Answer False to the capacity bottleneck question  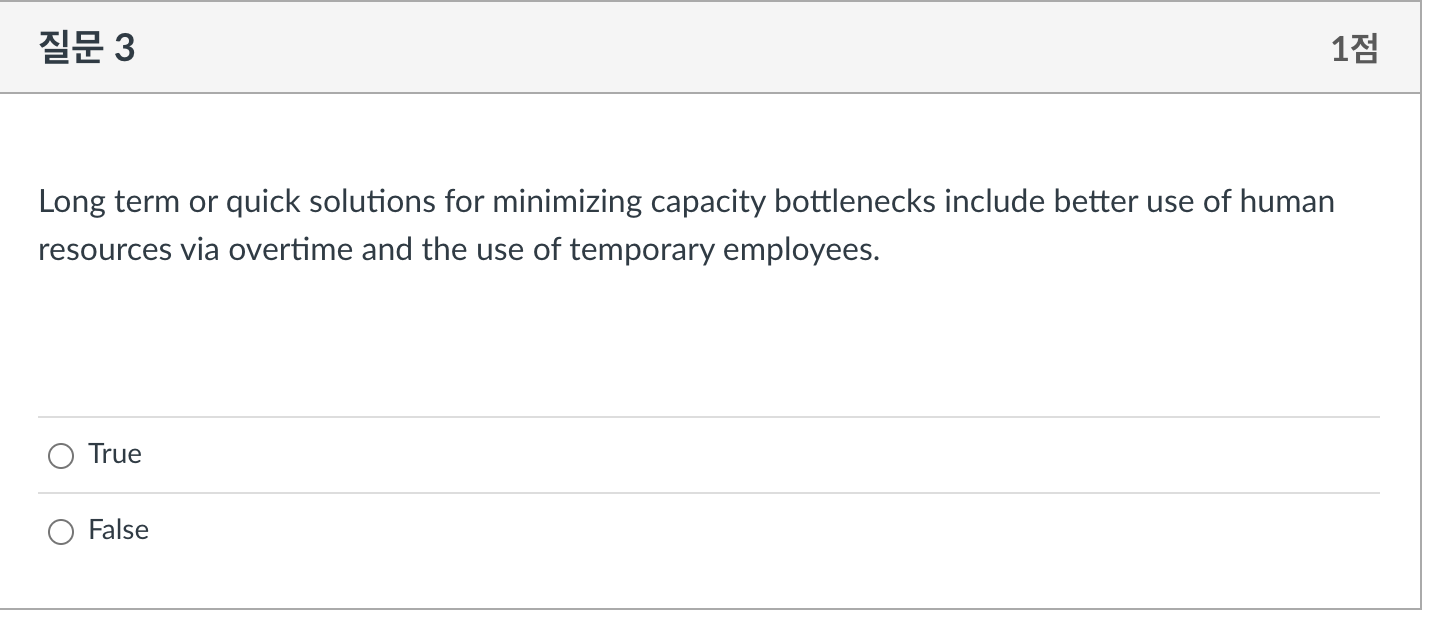[x=61, y=531]
